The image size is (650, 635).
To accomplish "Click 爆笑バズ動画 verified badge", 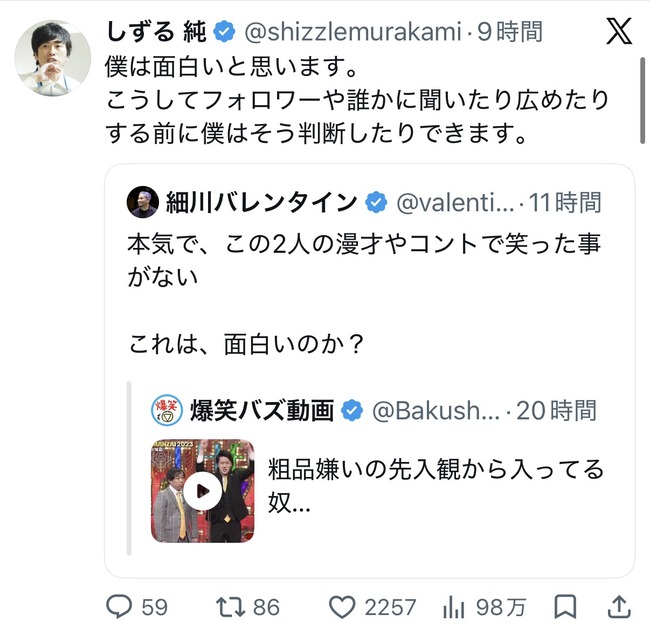I will pyautogui.click(x=352, y=410).
